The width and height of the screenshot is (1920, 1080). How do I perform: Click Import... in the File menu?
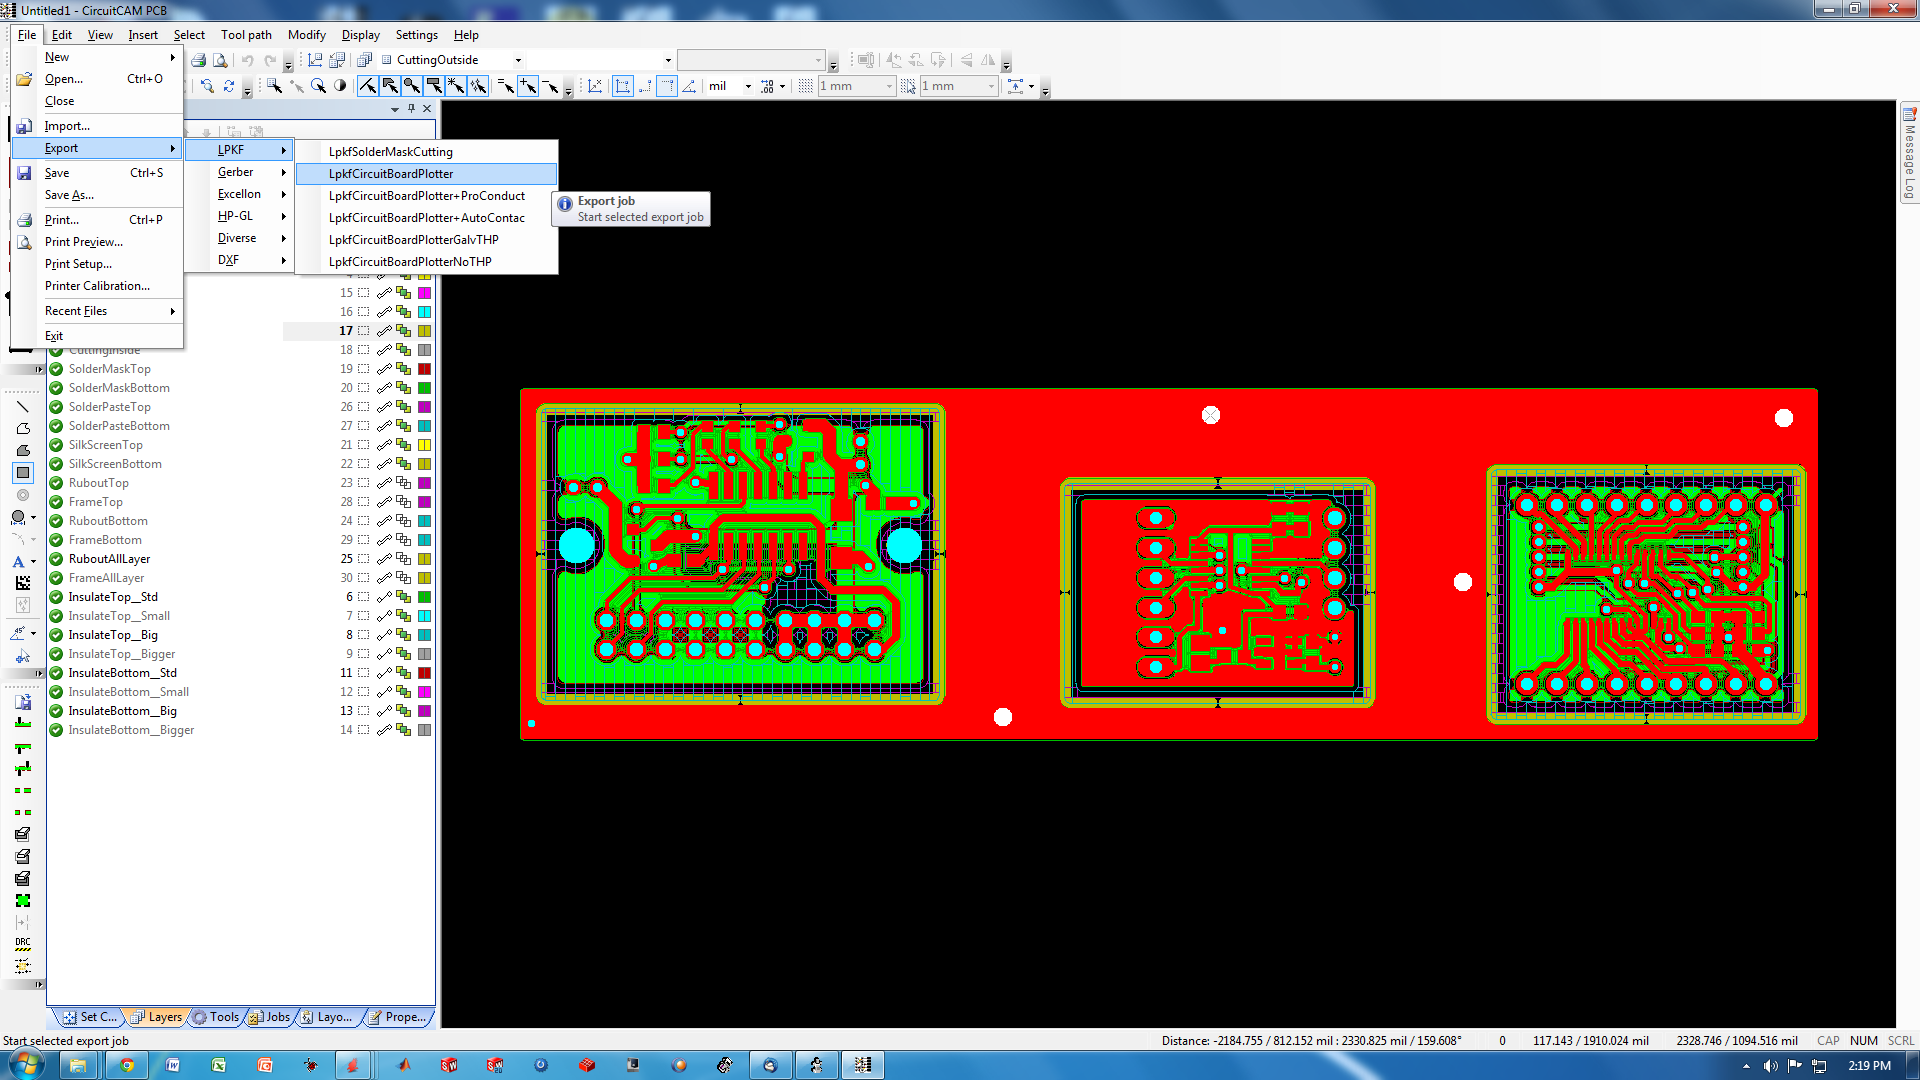[97, 126]
